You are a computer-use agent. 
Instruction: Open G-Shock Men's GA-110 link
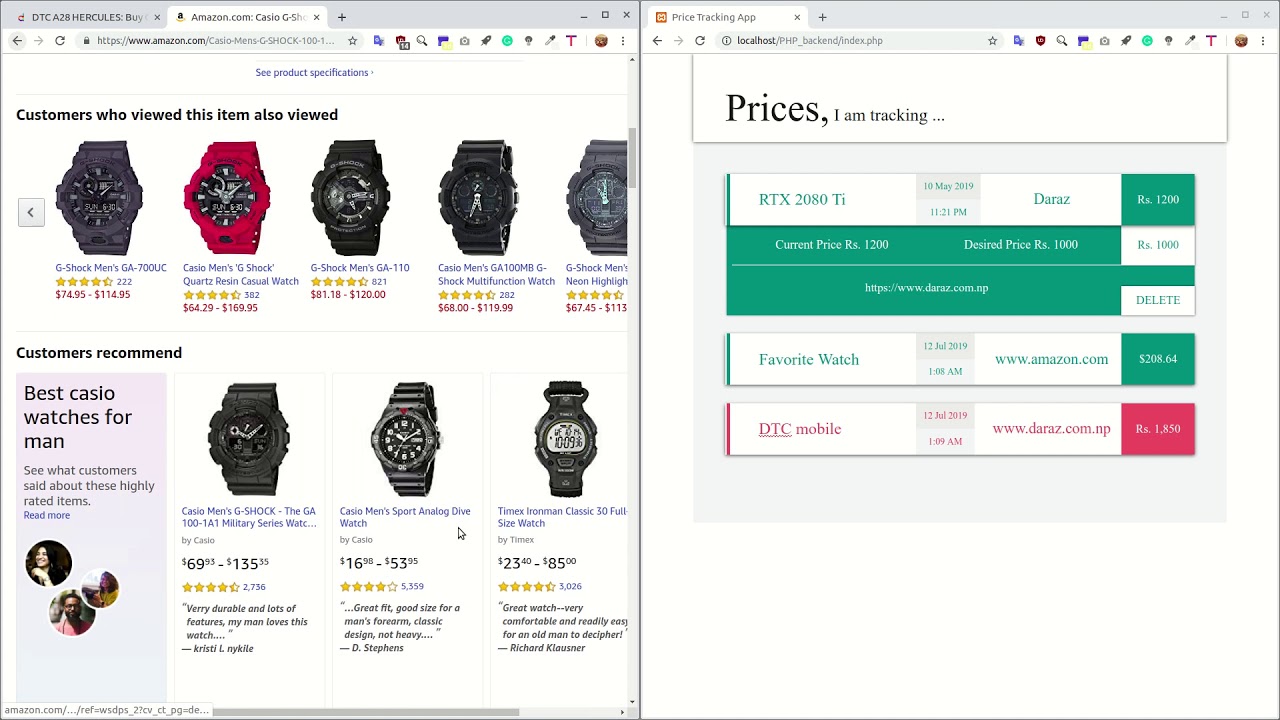coord(360,268)
